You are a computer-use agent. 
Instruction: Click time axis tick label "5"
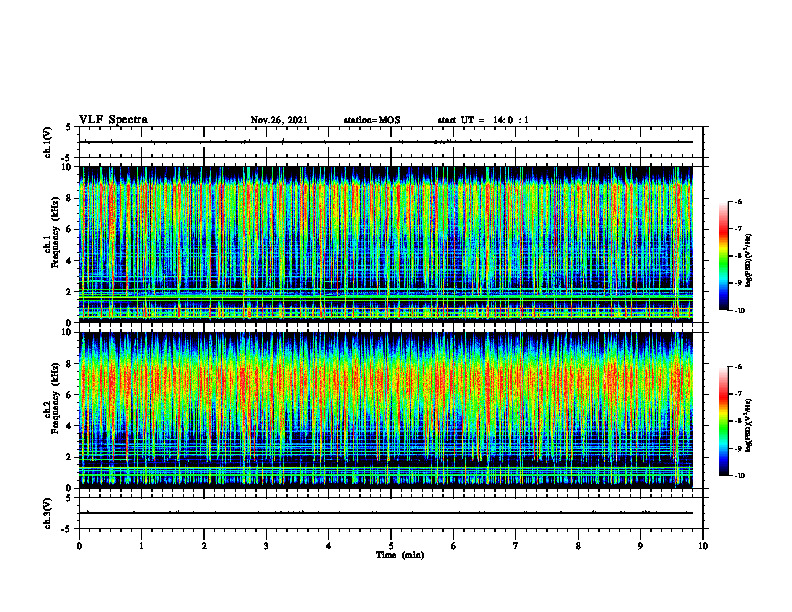391,546
